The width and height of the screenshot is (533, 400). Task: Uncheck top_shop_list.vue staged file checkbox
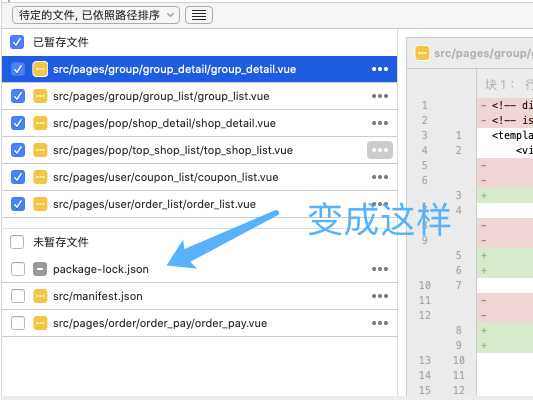pyautogui.click(x=18, y=150)
